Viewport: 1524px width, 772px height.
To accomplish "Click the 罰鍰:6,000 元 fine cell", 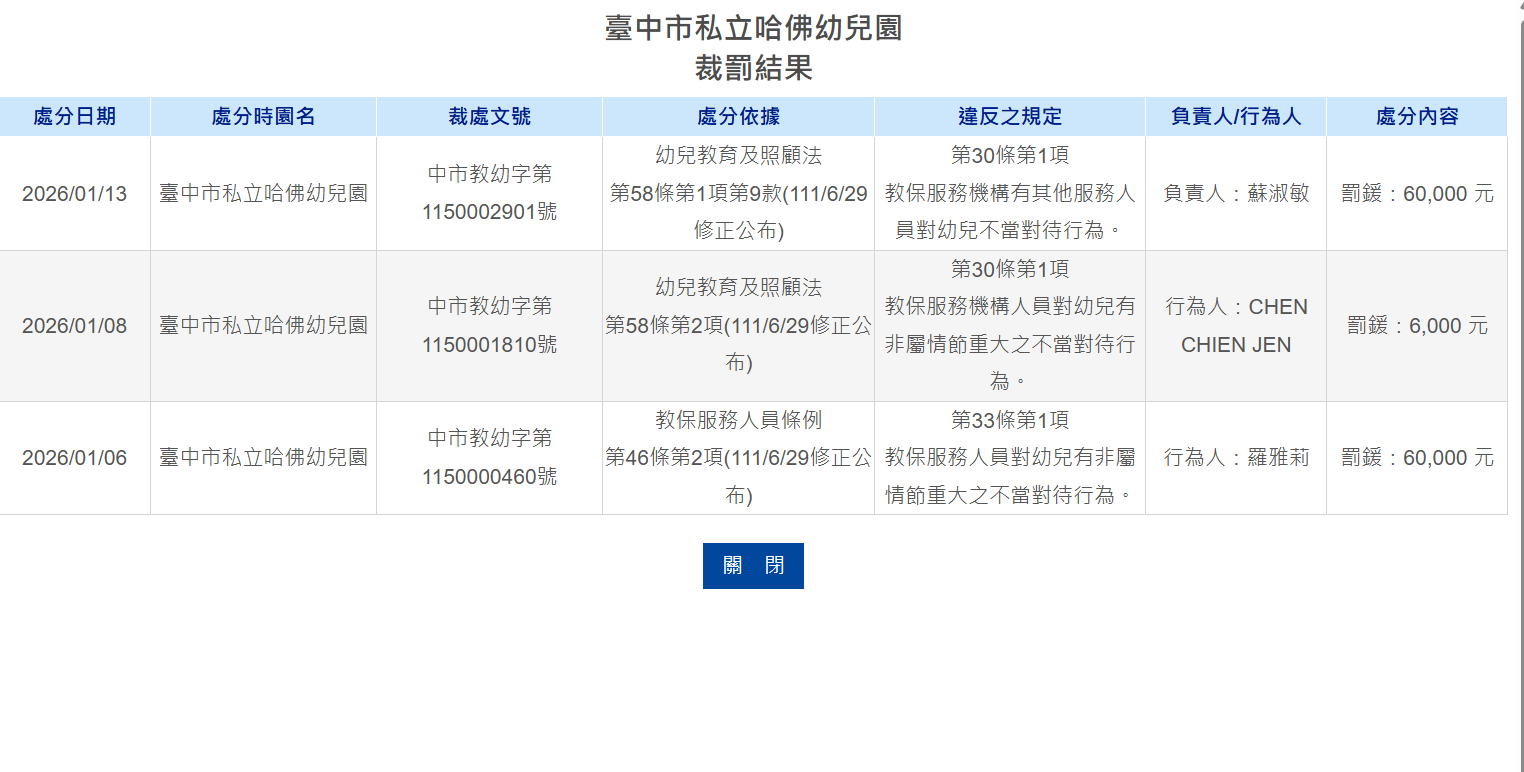I will pos(1417,326).
